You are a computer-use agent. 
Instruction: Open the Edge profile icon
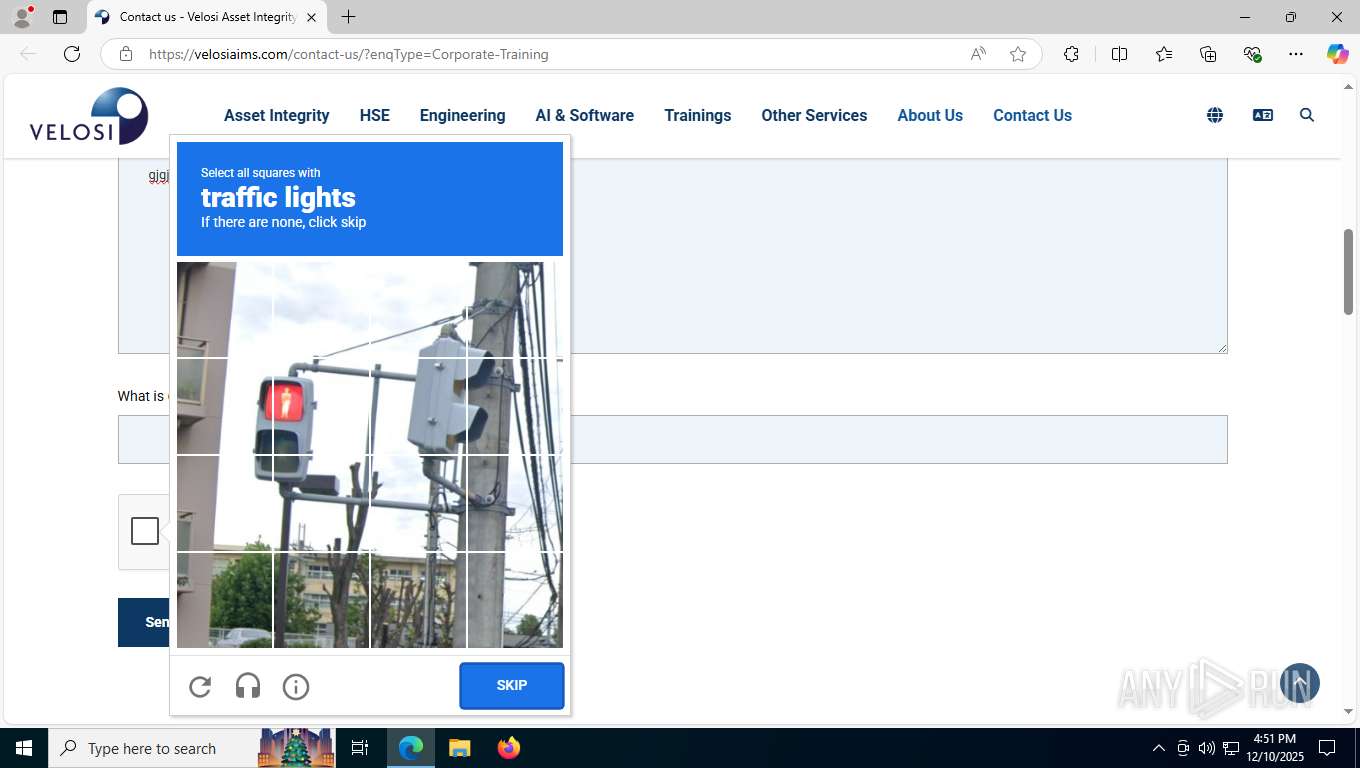22,17
